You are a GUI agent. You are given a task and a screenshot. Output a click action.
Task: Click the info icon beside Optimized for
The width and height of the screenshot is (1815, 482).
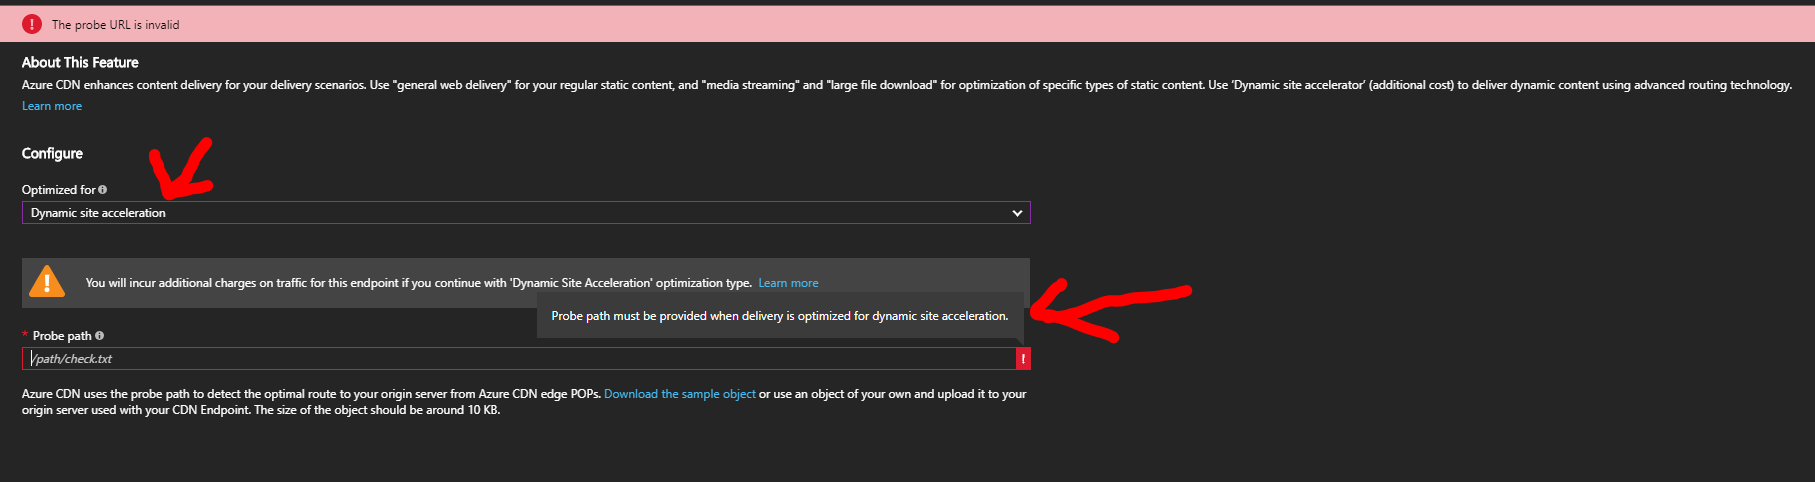point(102,190)
